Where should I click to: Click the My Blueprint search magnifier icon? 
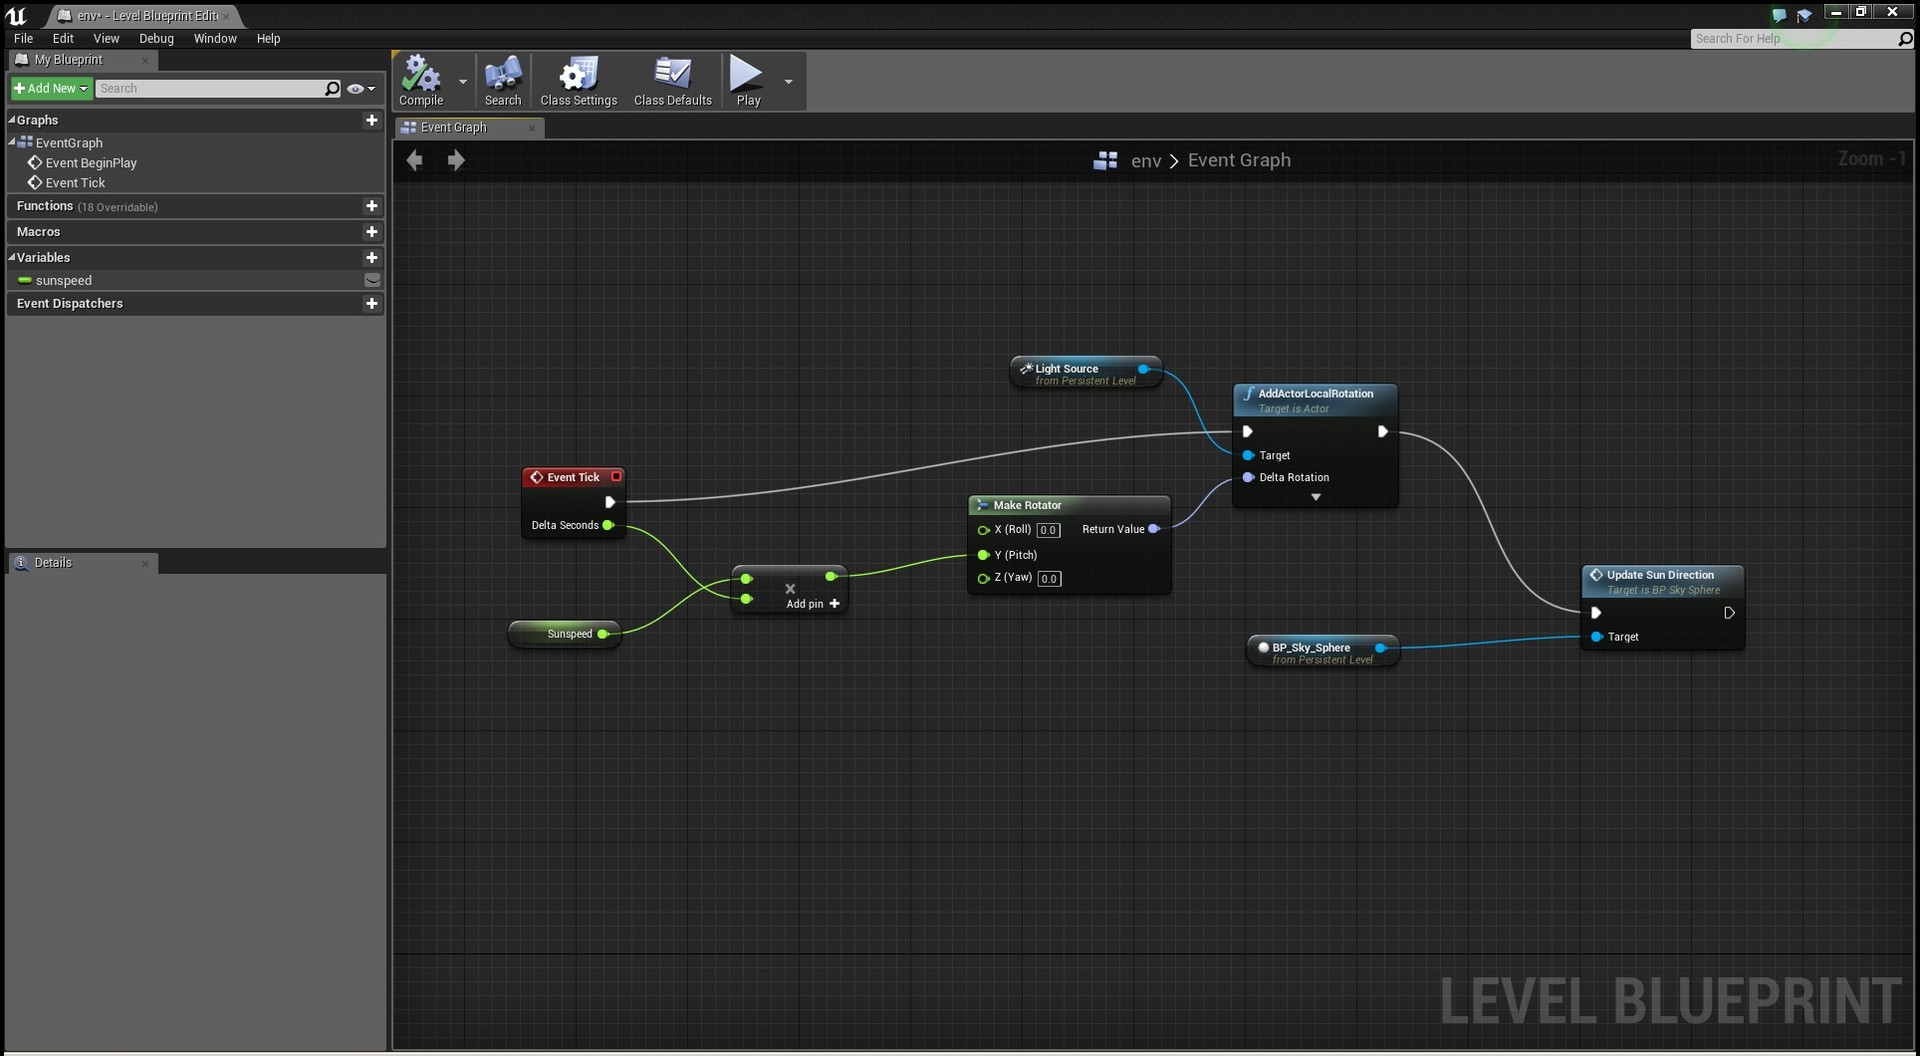(333, 88)
